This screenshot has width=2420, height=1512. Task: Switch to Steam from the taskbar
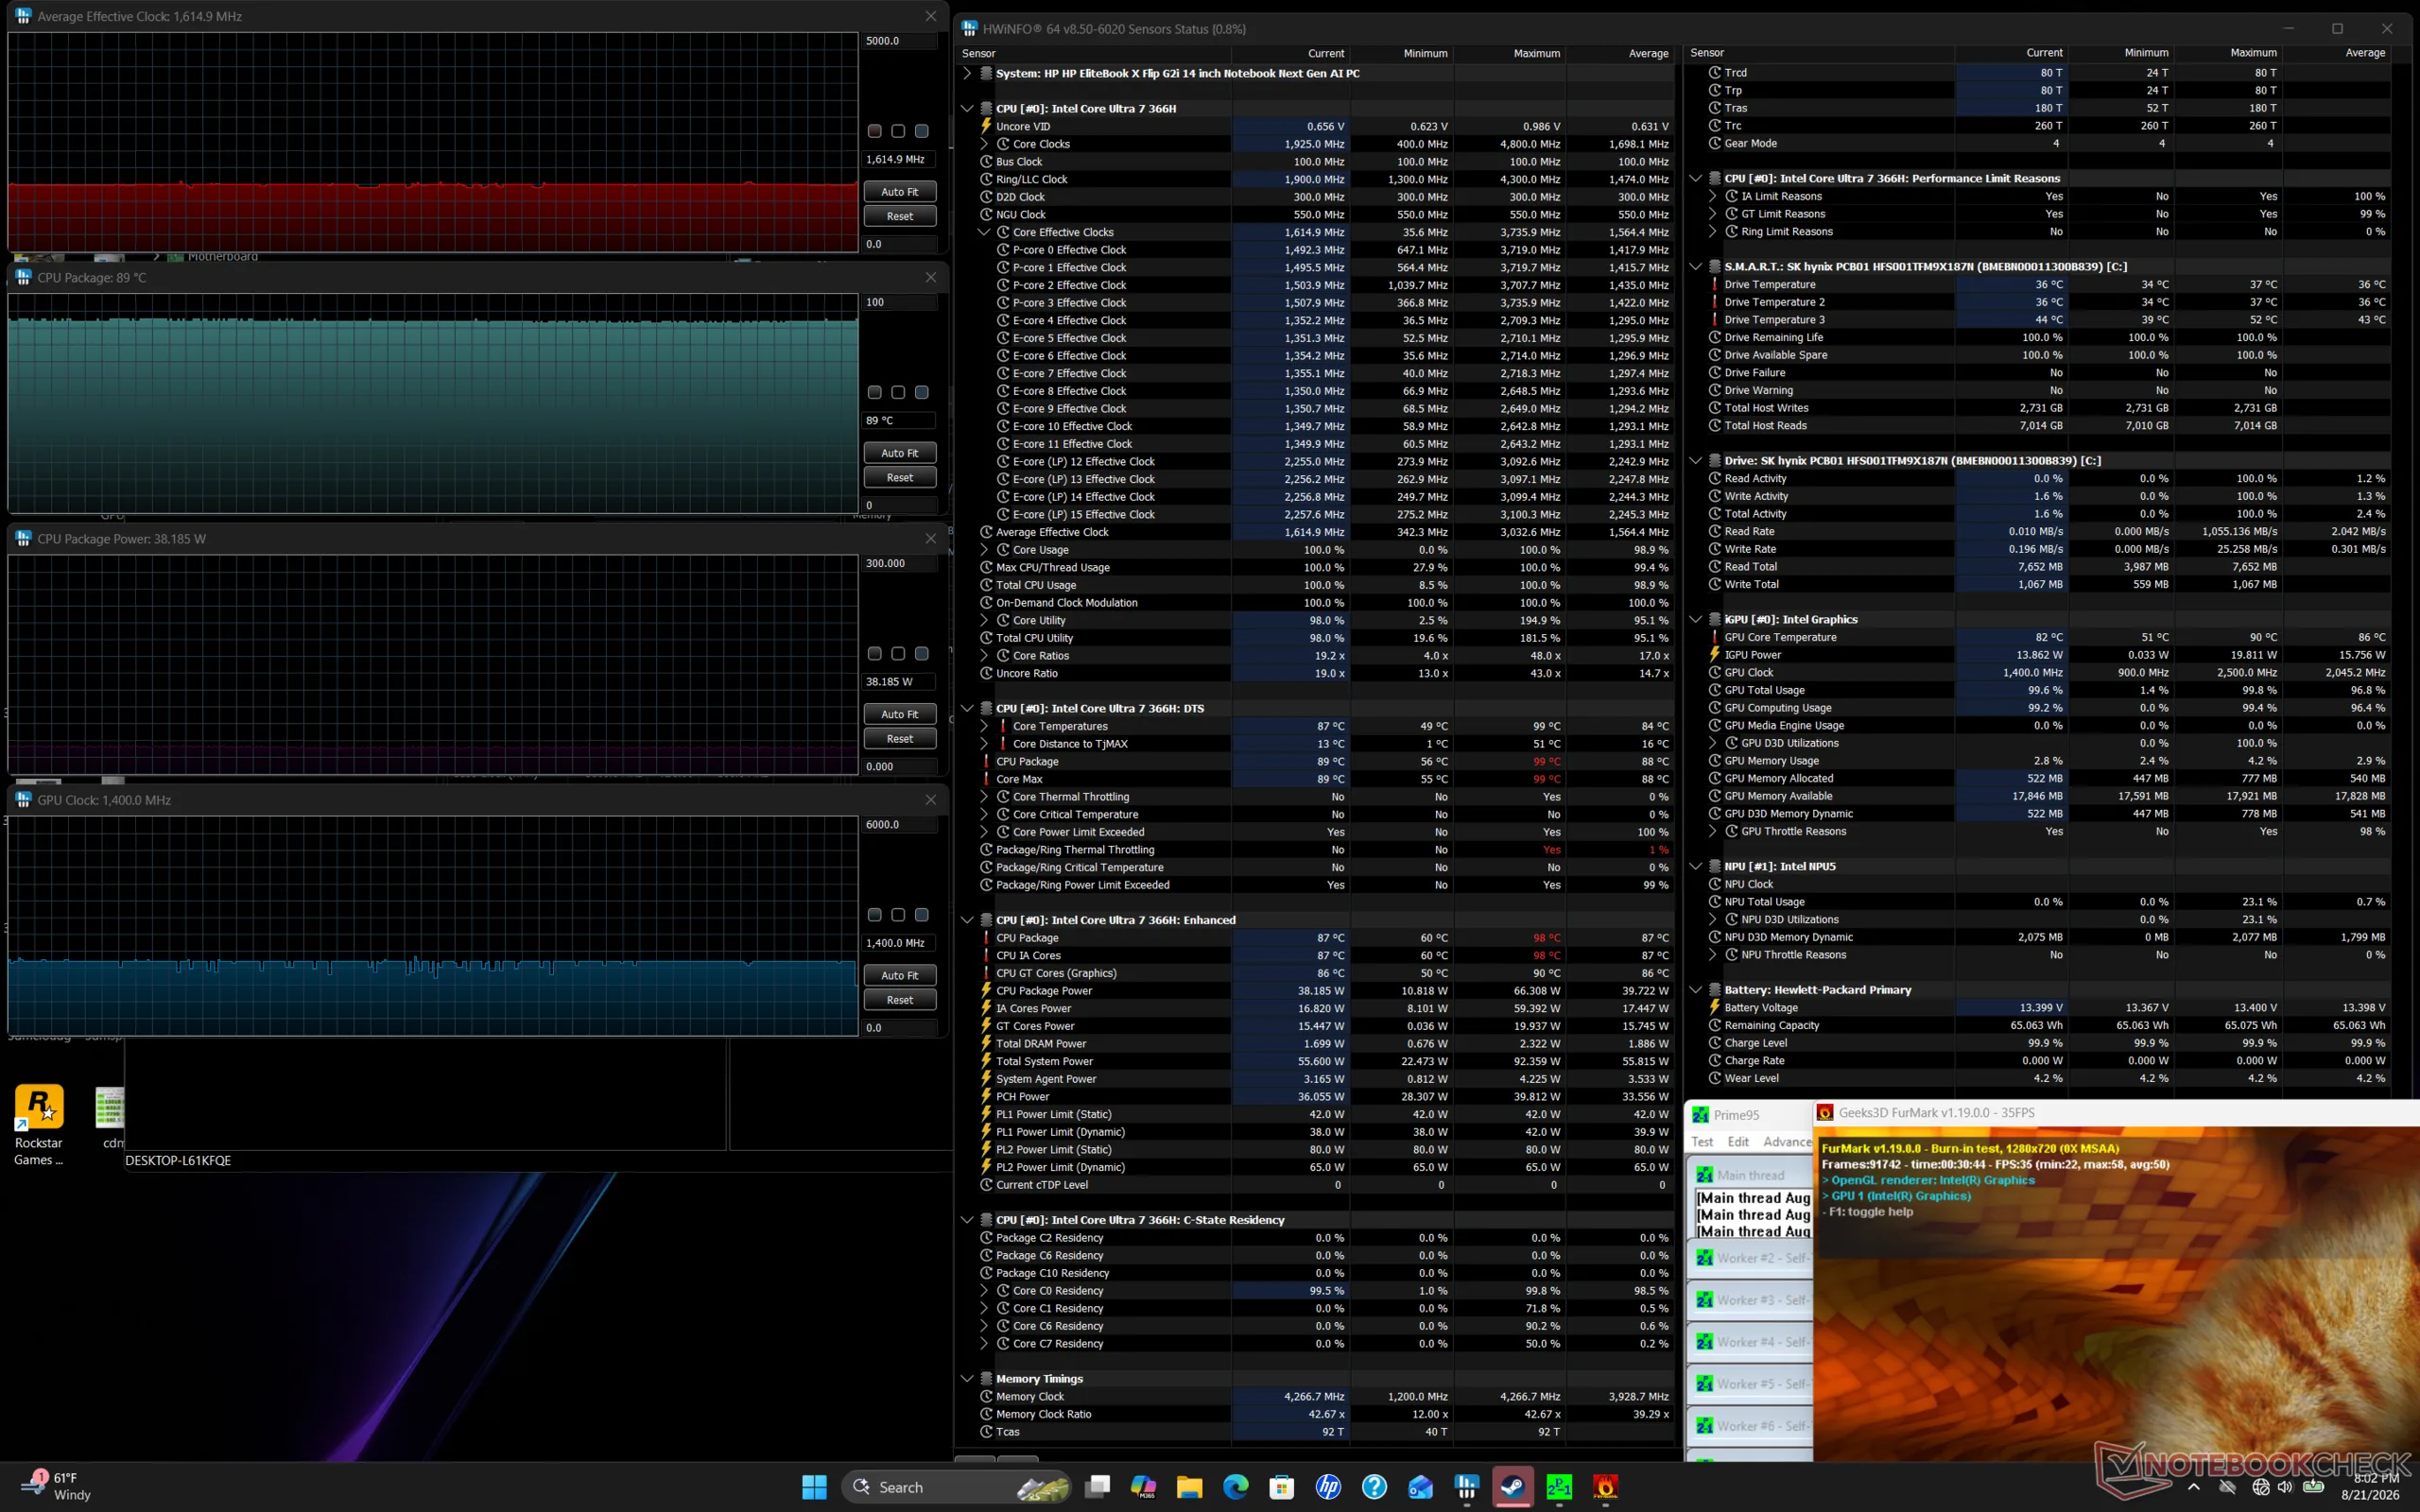(x=1513, y=1487)
